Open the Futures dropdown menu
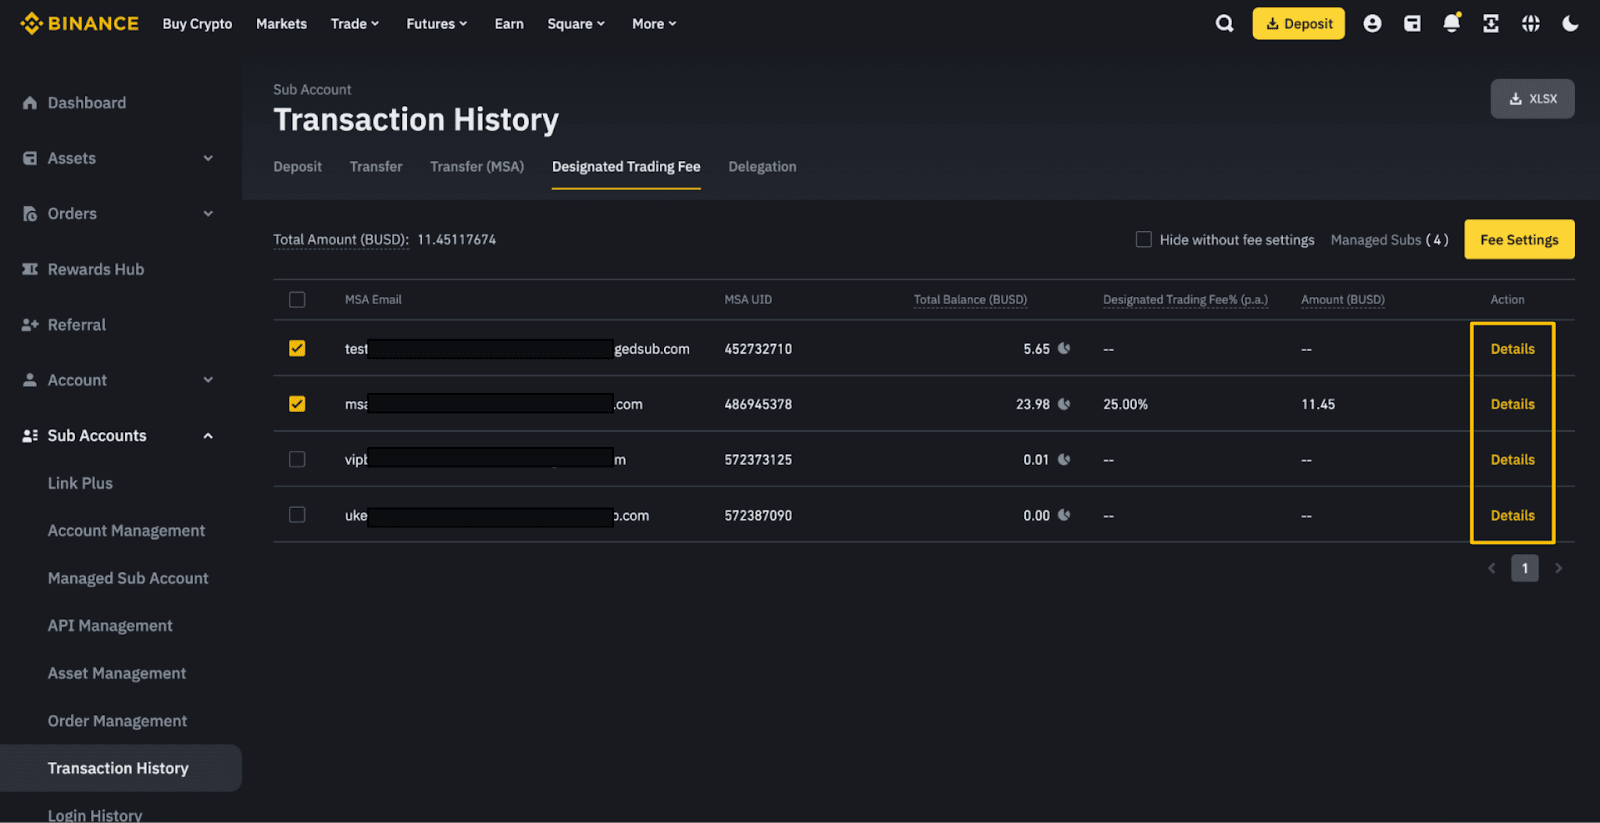The width and height of the screenshot is (1600, 823). pos(436,24)
